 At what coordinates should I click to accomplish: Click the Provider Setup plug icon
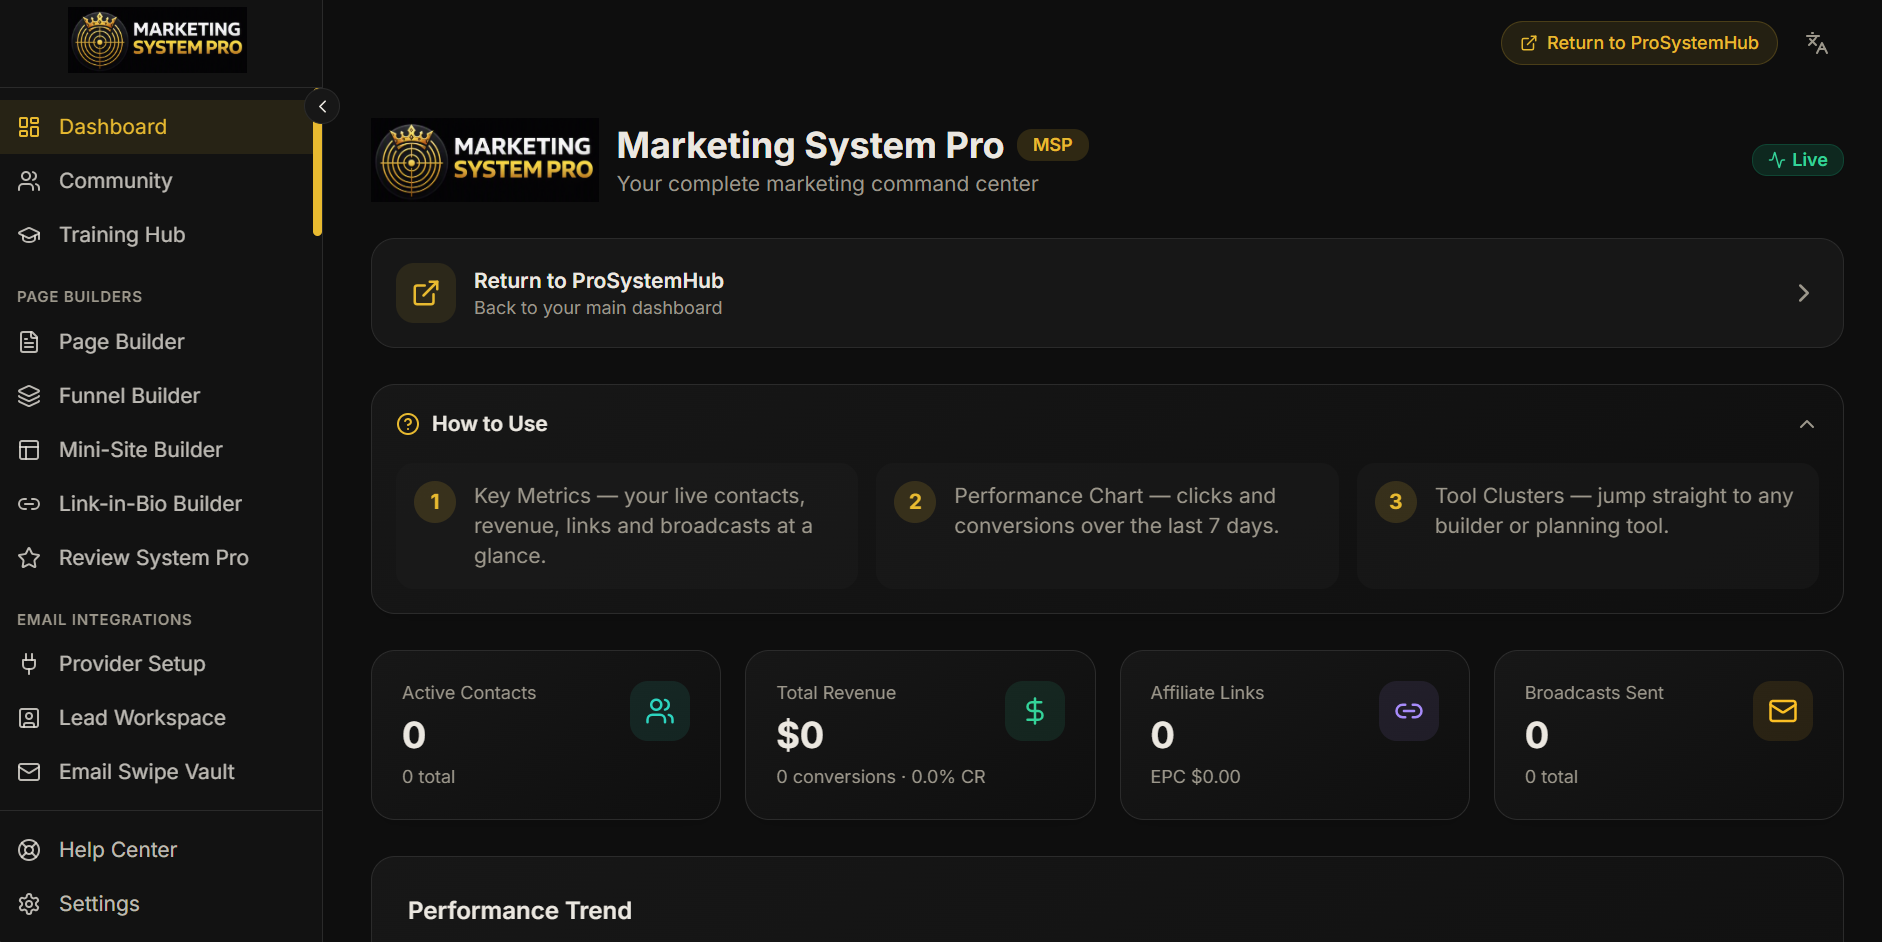tap(29, 664)
